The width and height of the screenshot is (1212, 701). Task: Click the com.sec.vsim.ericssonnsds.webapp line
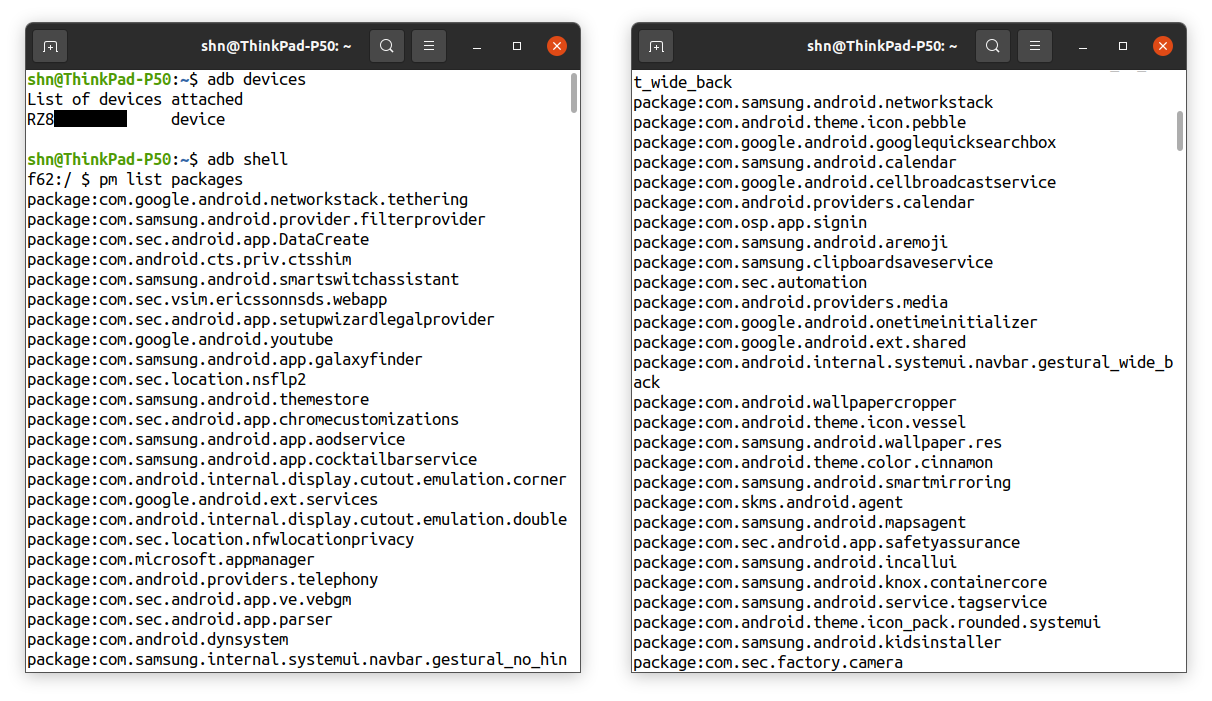coord(207,299)
